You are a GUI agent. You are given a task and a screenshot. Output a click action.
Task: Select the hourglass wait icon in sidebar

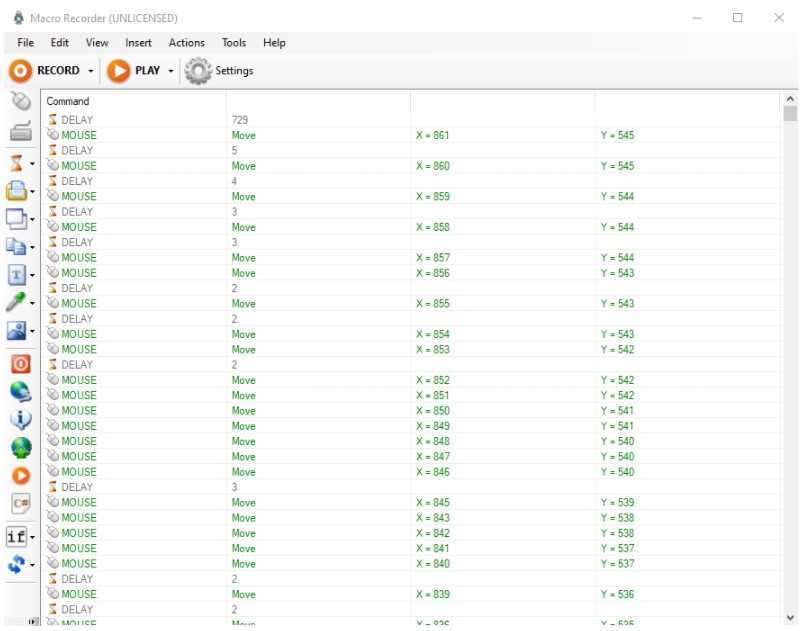[17, 162]
